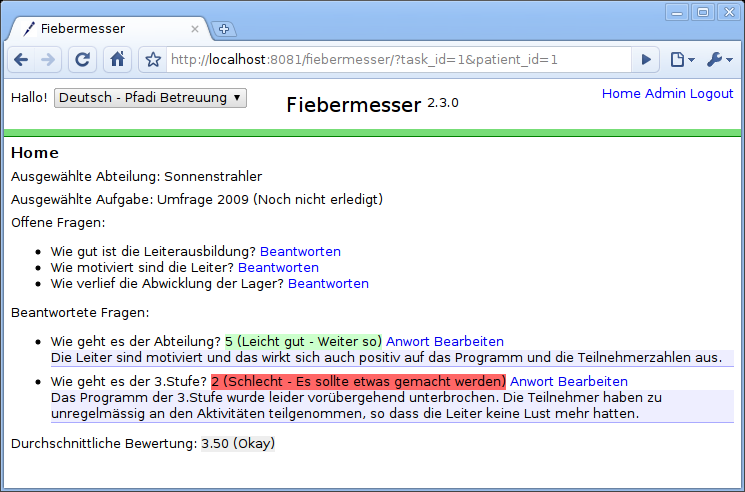Screen dimensions: 745x492
Task: Reload the page with the refresh icon
Action: click(x=82, y=60)
